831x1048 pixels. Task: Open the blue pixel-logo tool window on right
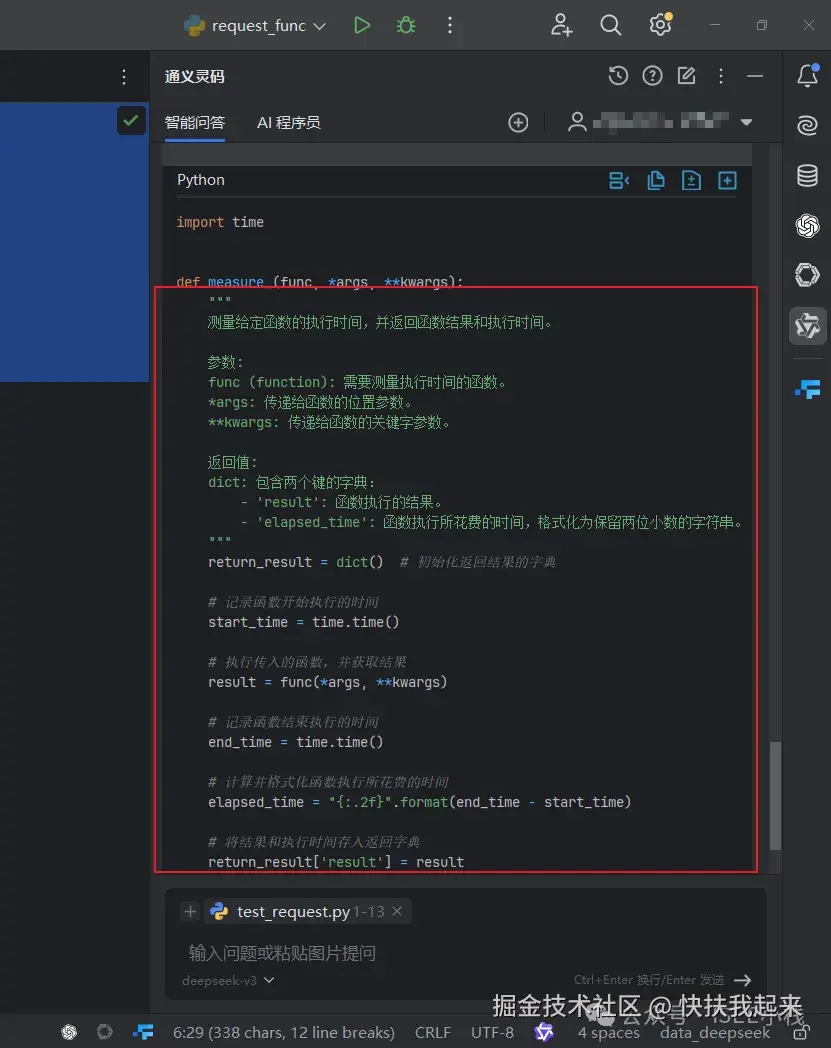pyautogui.click(x=808, y=388)
